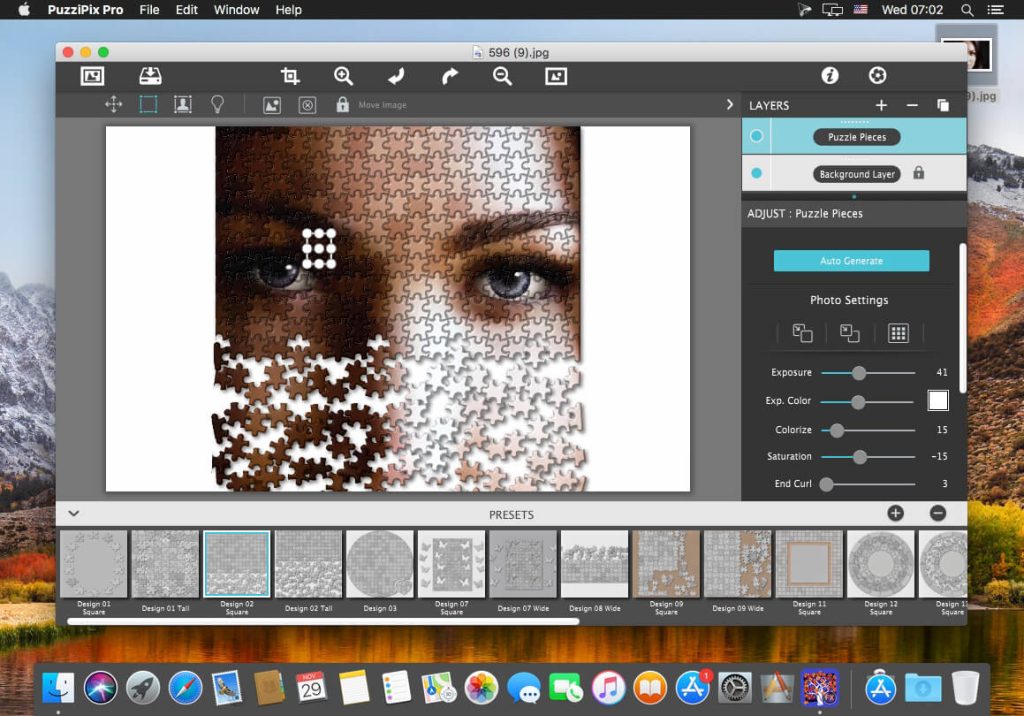
Task: Click the Redo arrow icon
Action: tap(448, 75)
